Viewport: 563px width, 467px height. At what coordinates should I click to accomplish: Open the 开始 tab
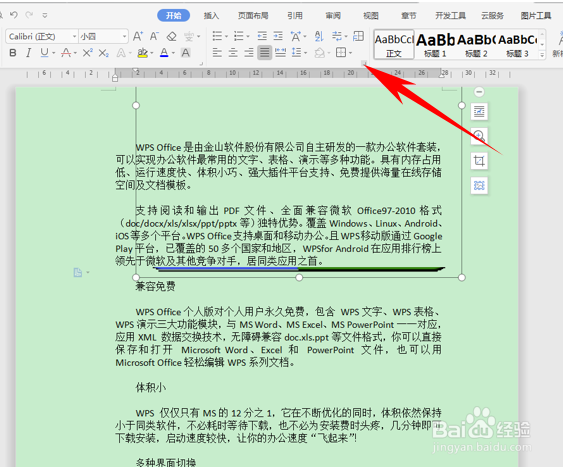tap(173, 15)
